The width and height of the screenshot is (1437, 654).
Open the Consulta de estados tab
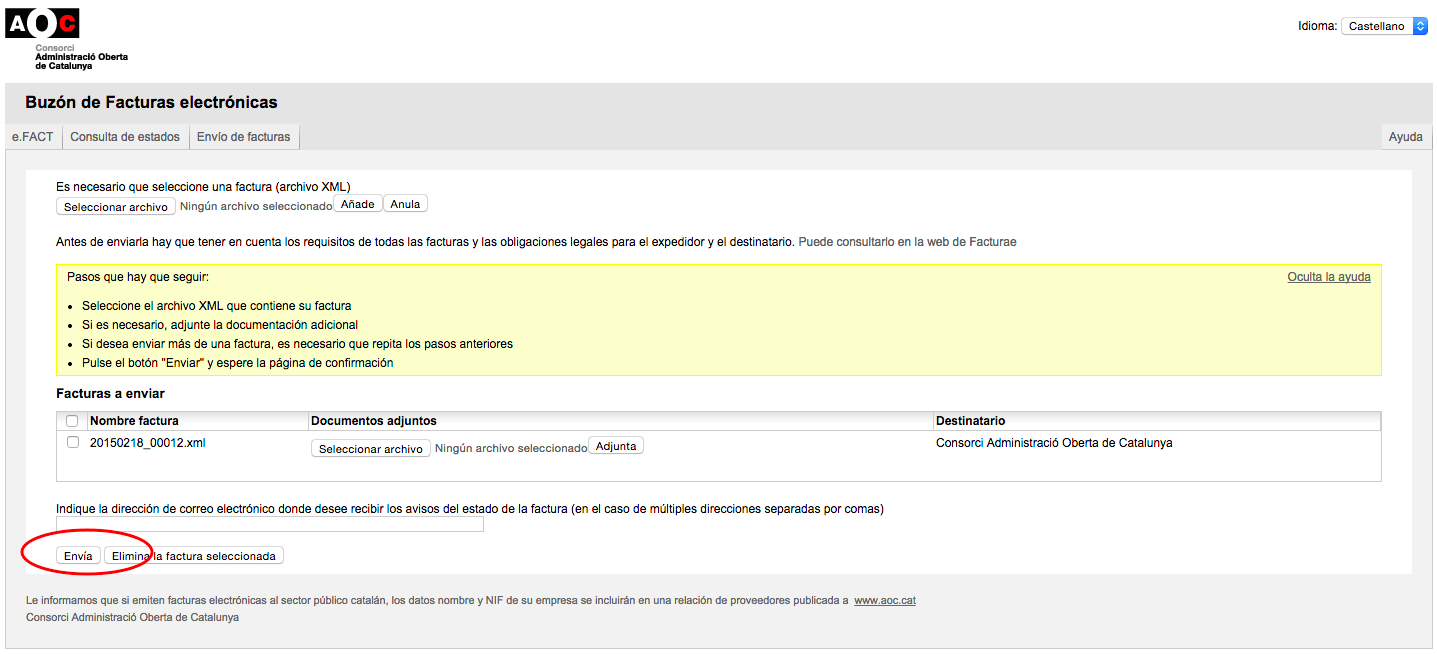[125, 136]
